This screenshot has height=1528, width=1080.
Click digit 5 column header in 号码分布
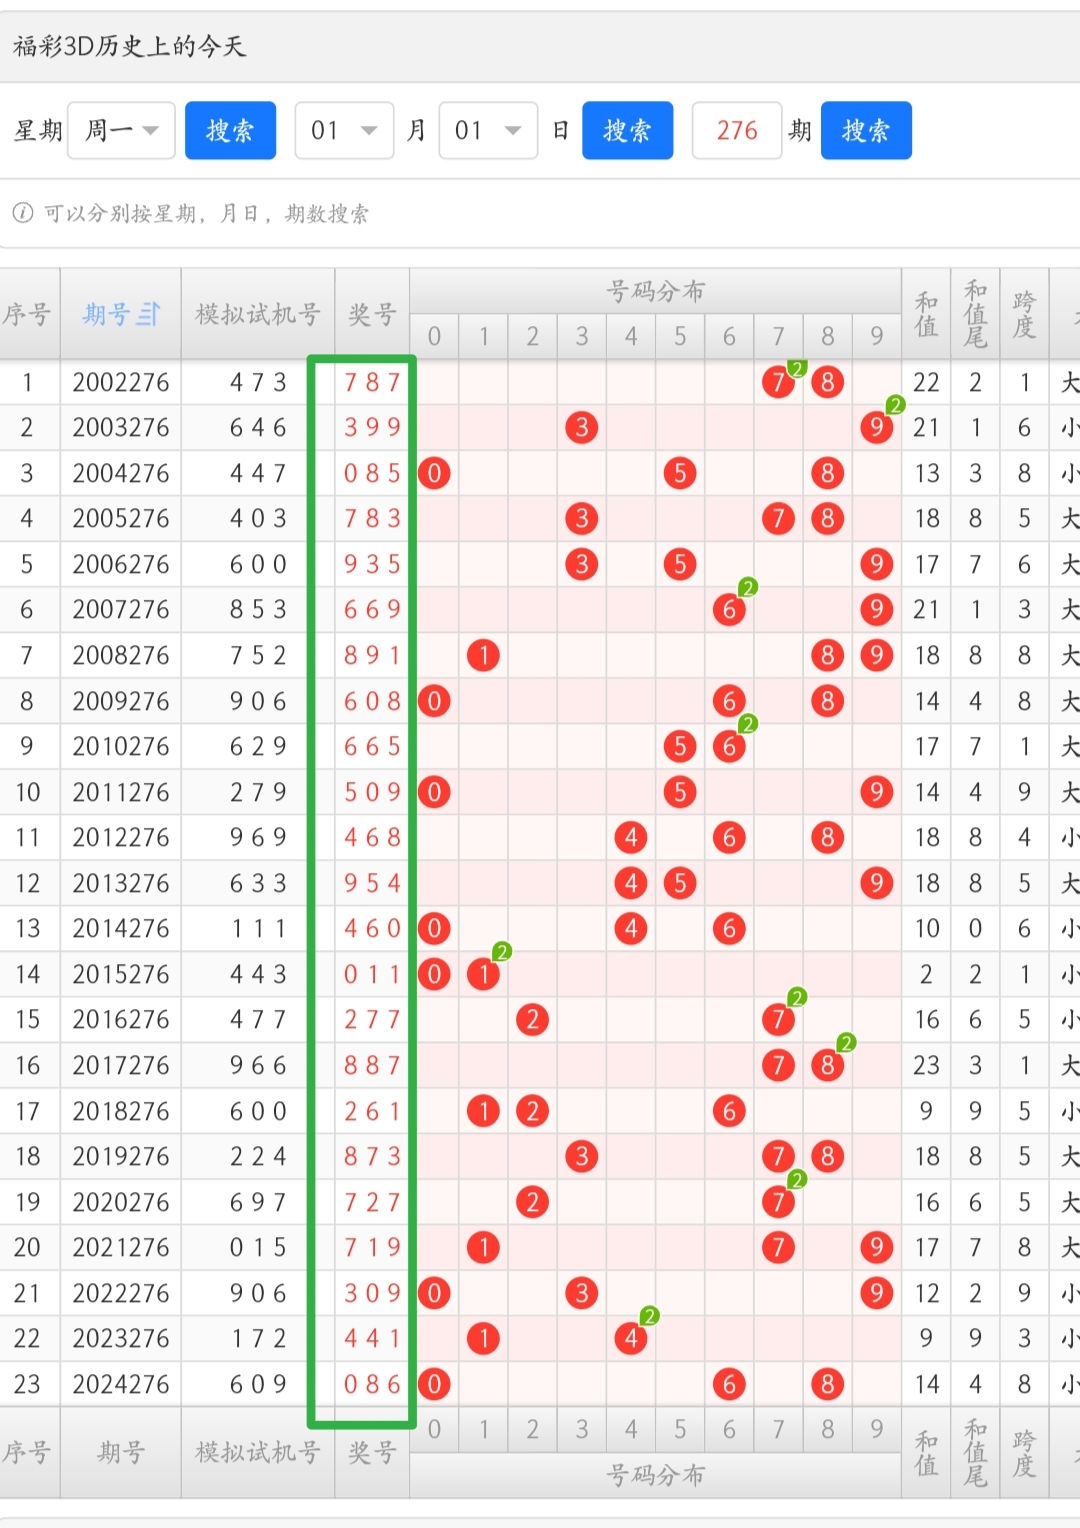pos(680,336)
